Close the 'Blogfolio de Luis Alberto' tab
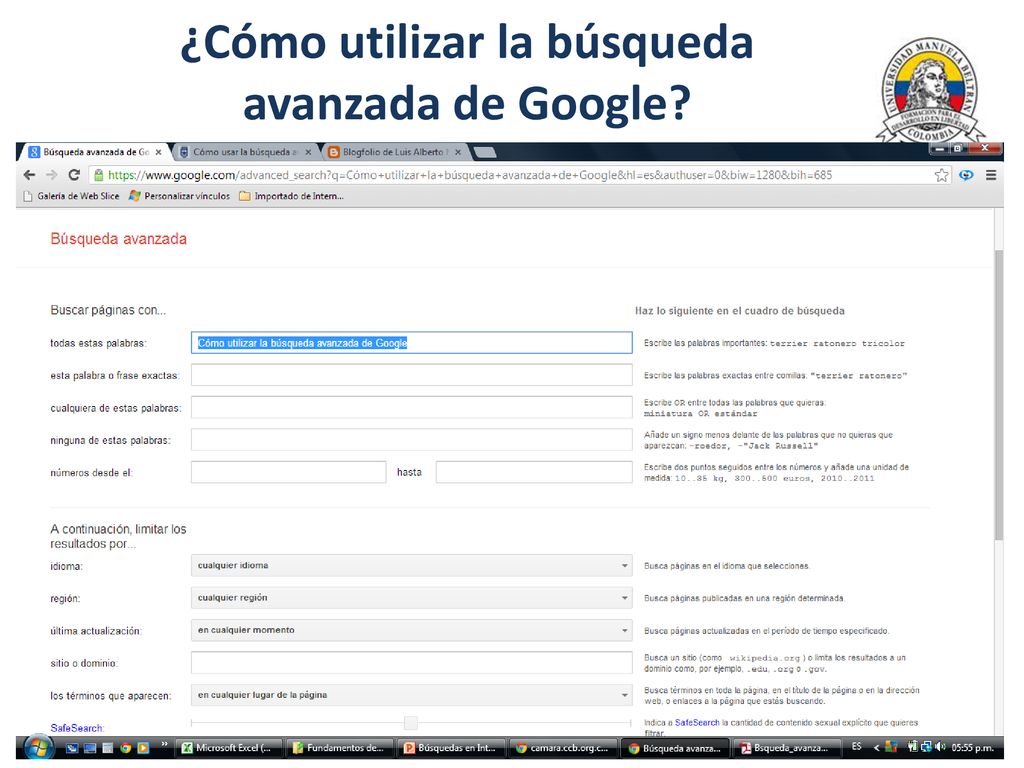Image resolution: width=1024 pixels, height=768 pixels. click(x=458, y=152)
